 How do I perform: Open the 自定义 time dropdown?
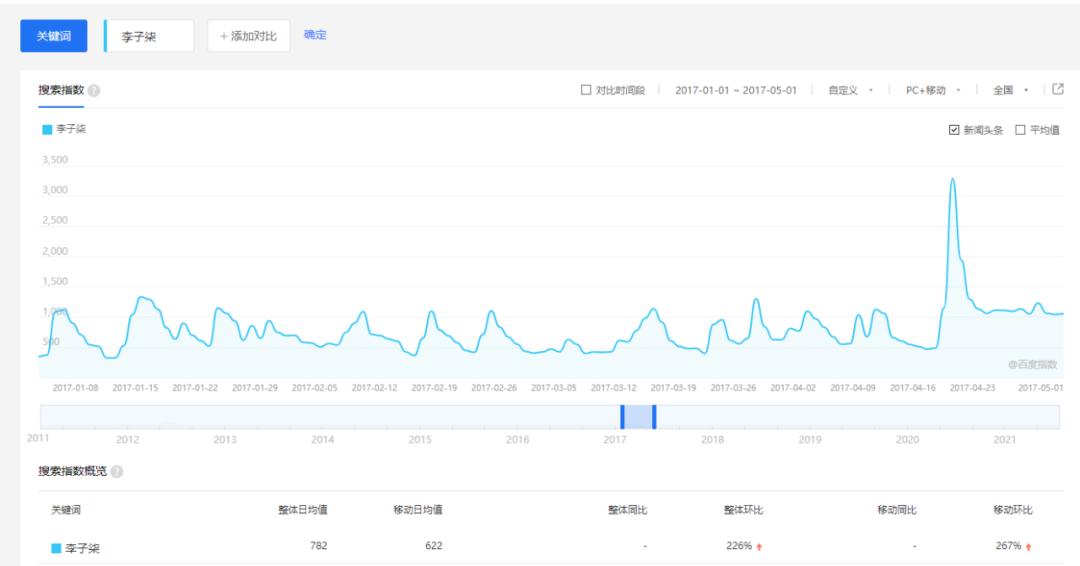[x=851, y=90]
